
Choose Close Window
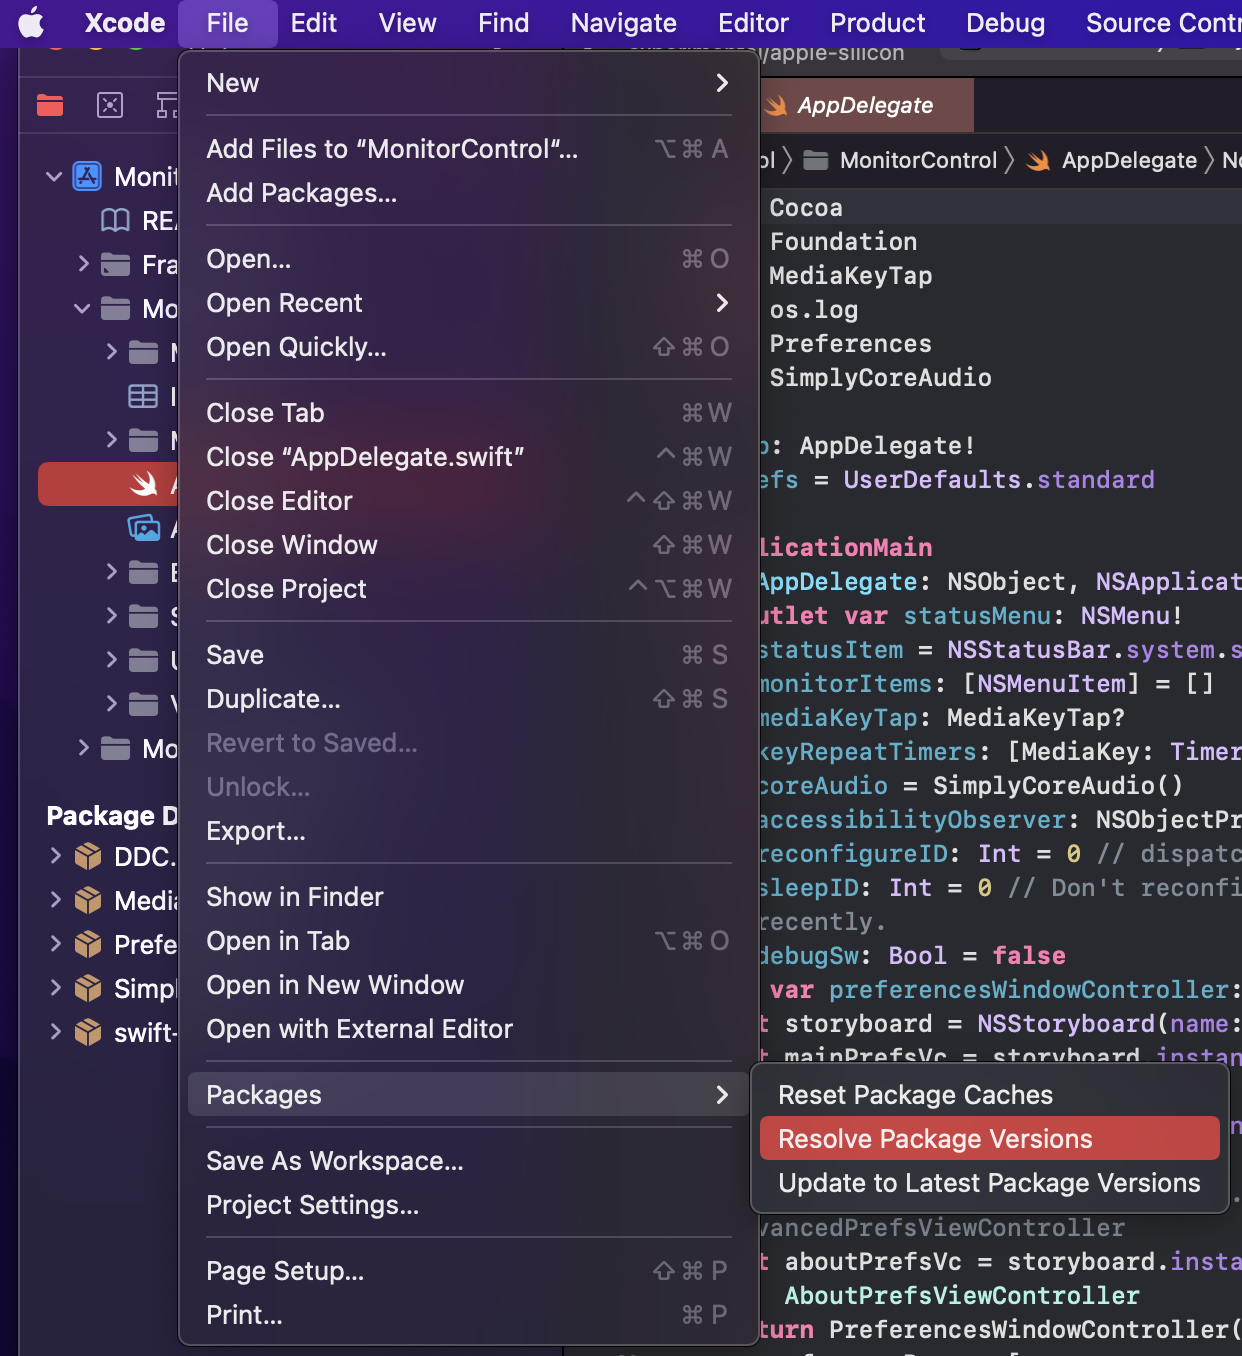468,545
